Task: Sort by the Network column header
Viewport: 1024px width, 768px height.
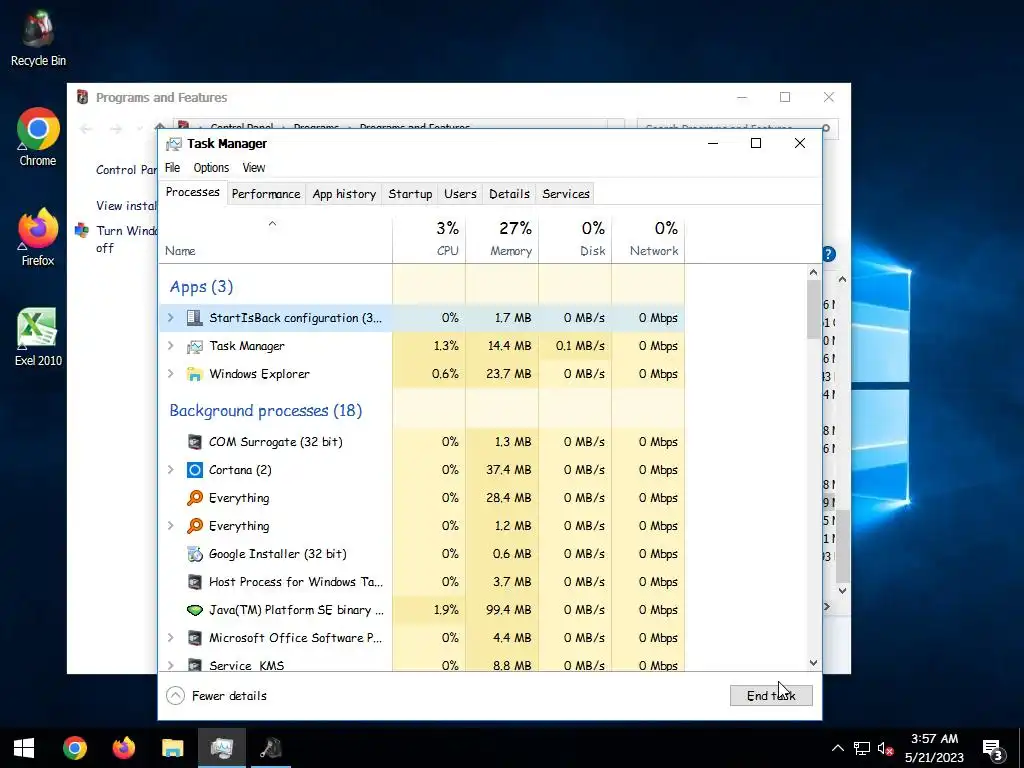Action: [x=648, y=239]
